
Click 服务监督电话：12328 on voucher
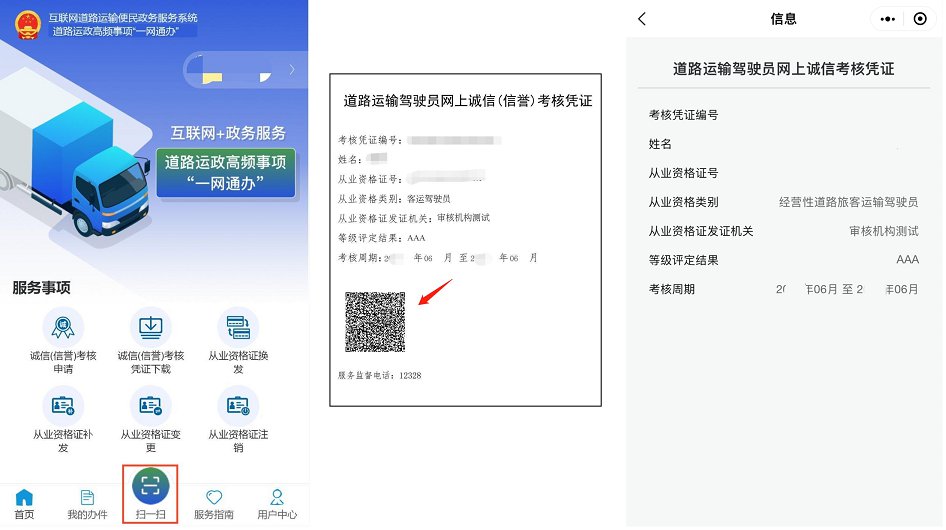379,375
